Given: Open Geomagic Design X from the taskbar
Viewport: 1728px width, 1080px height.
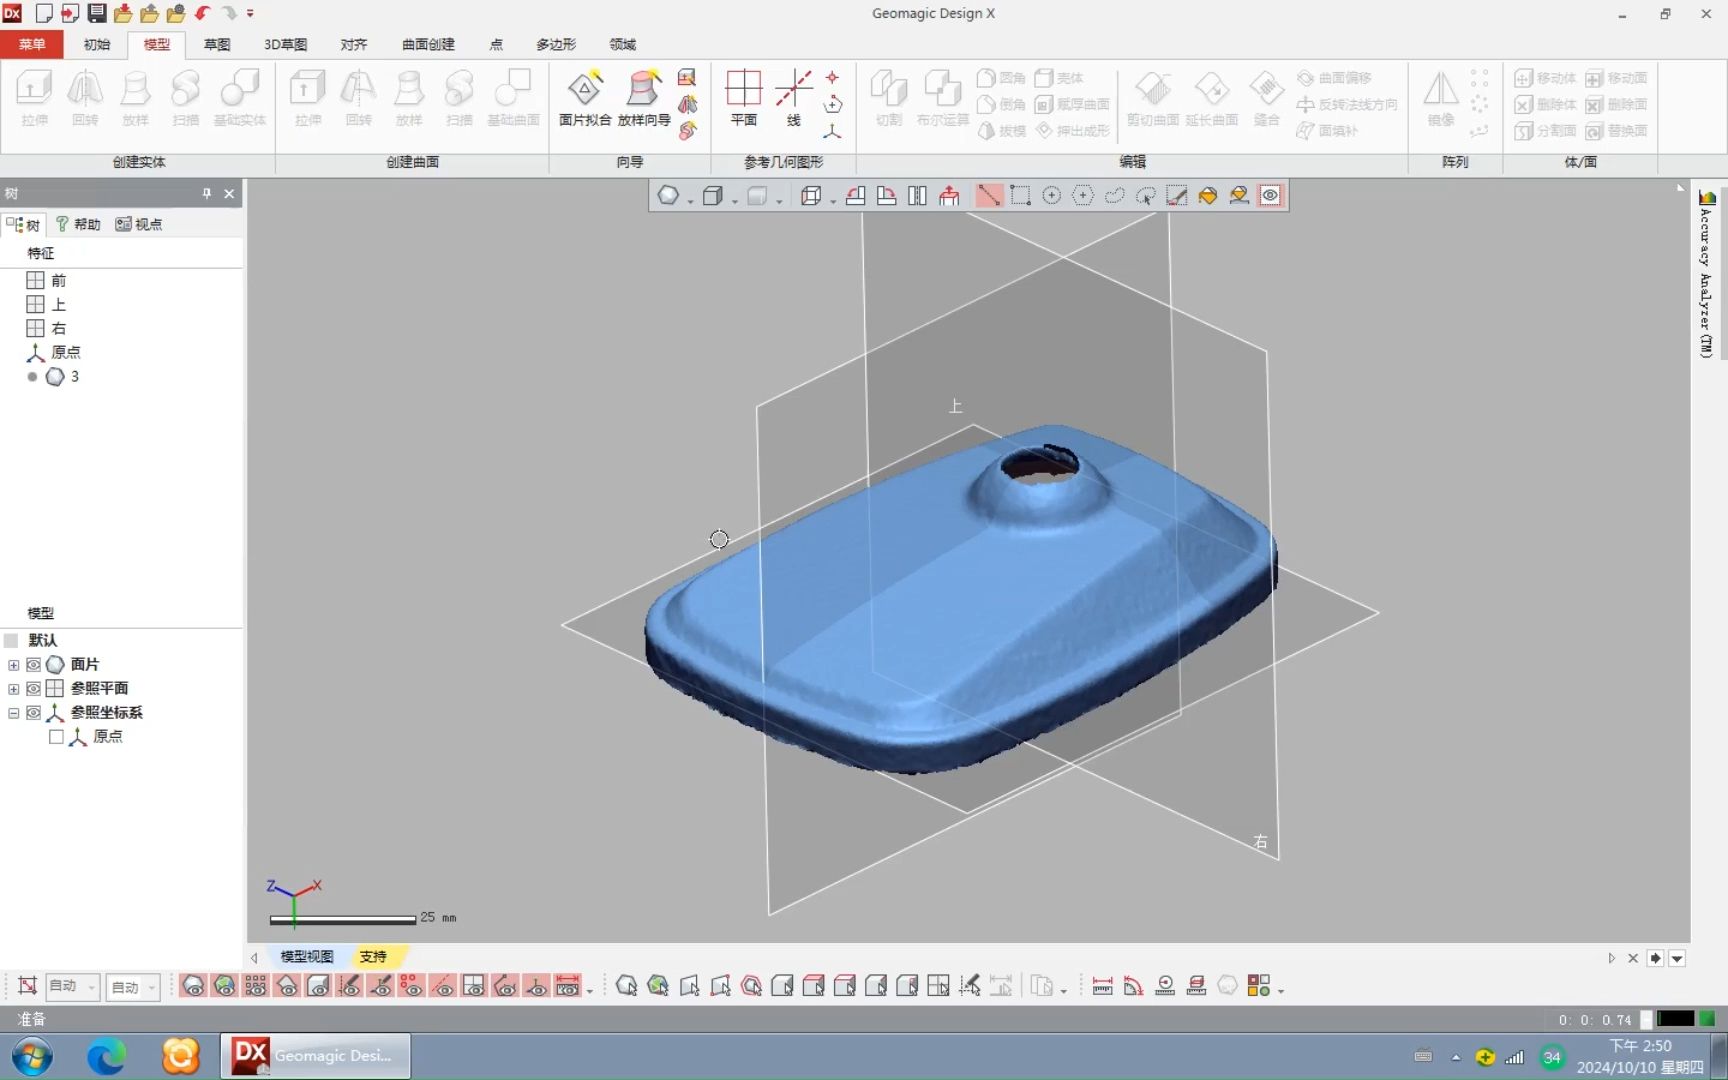Looking at the screenshot, I should click(x=314, y=1055).
